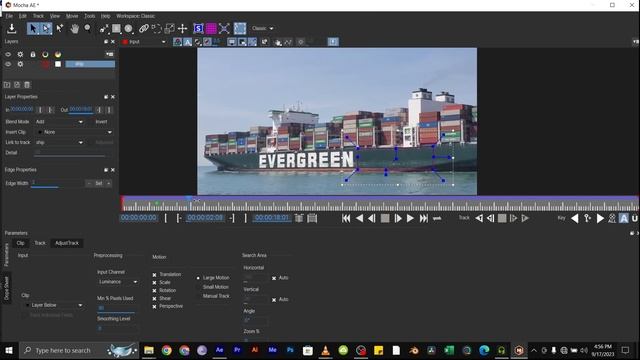Toggle the Scale motion checkbox
The height and width of the screenshot is (360, 640).
tap(154, 282)
